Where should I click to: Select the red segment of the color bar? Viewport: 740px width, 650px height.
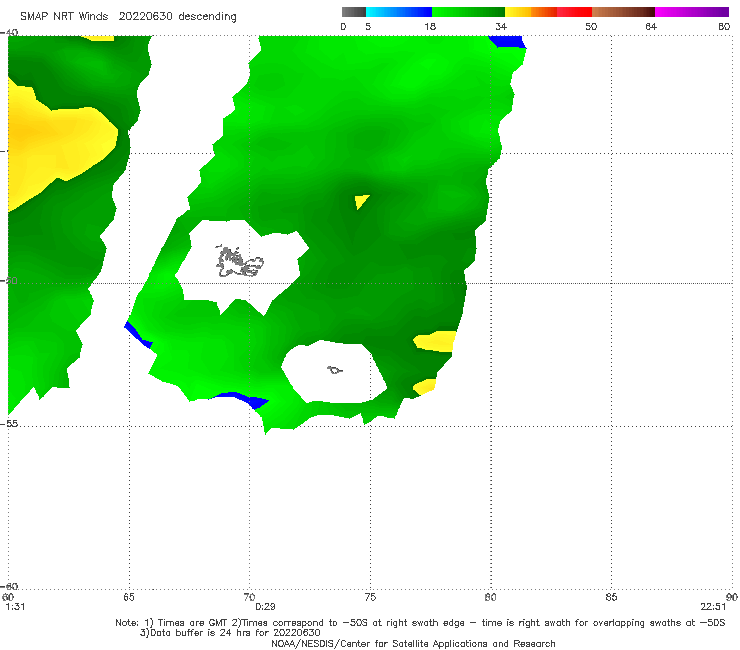tap(574, 12)
